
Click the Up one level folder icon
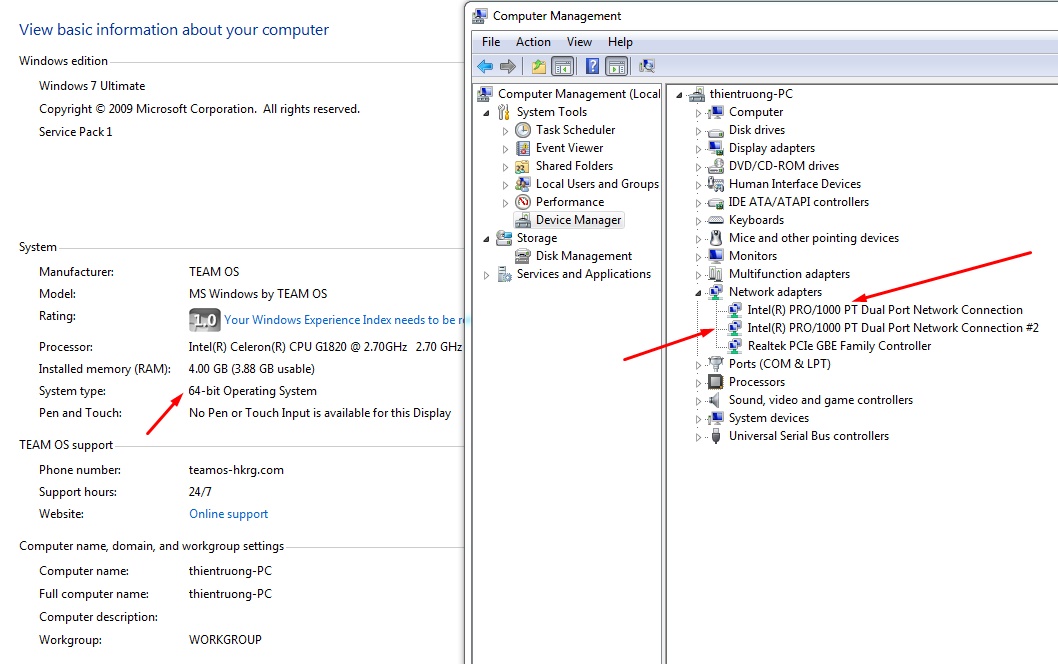538,66
